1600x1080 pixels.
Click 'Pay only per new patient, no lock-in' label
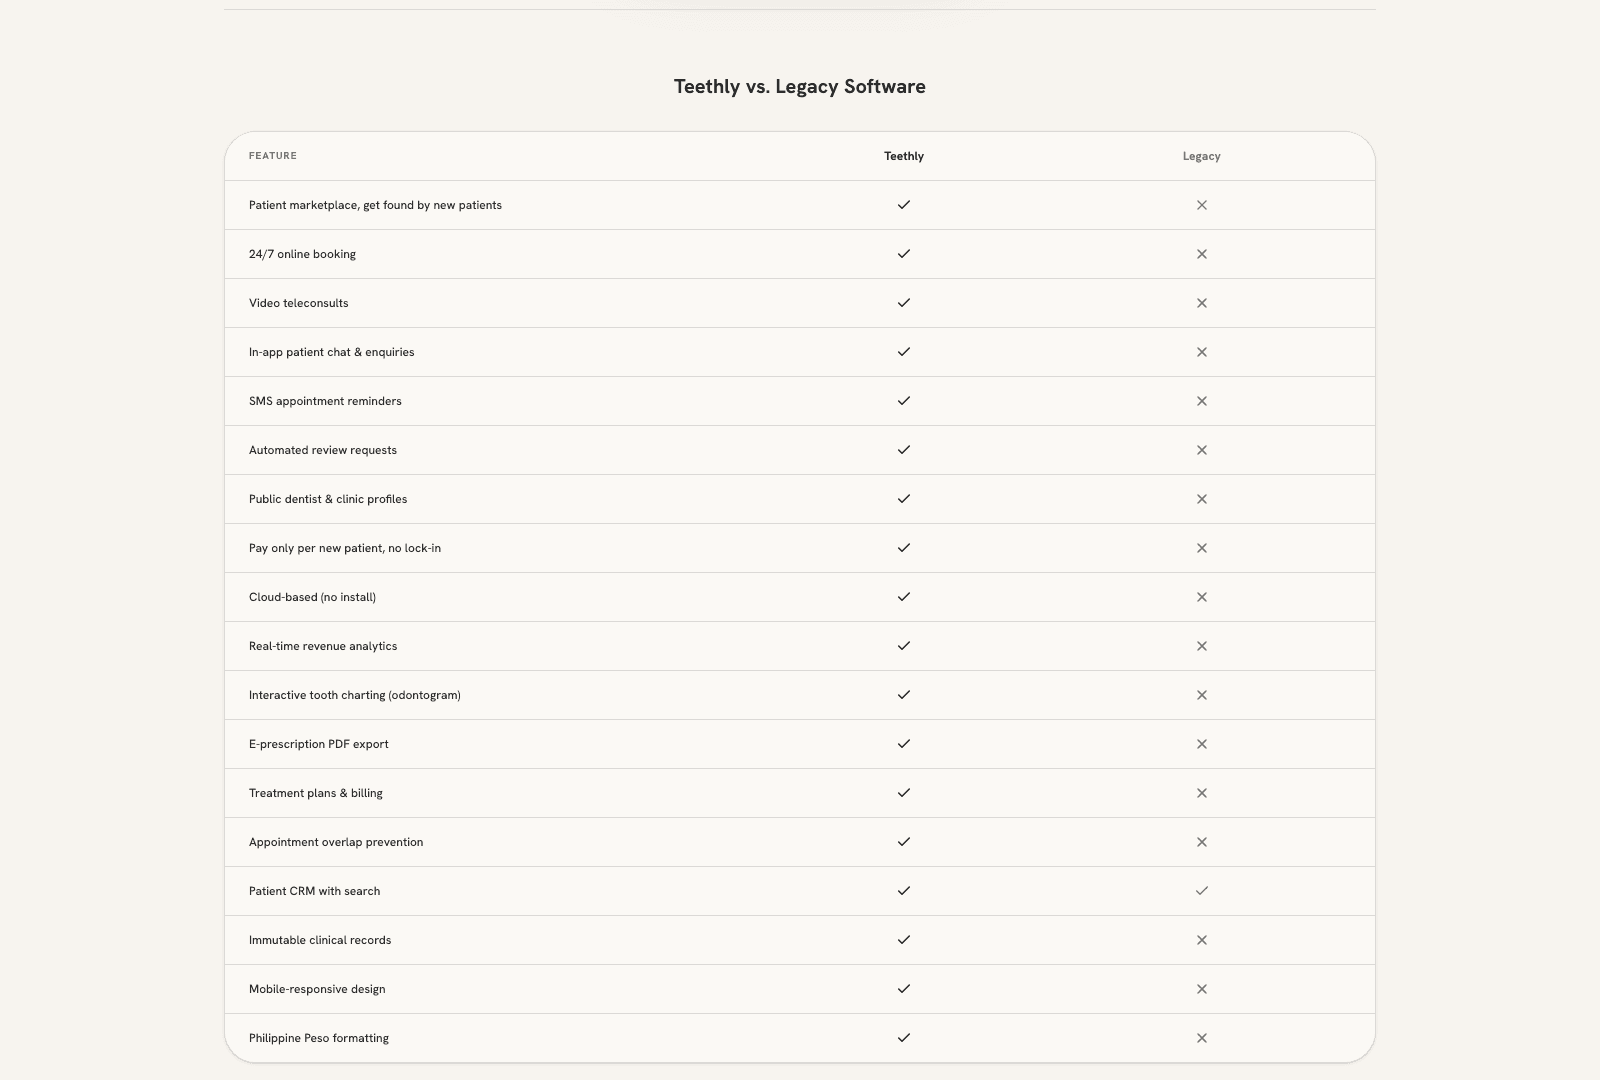[x=345, y=548]
